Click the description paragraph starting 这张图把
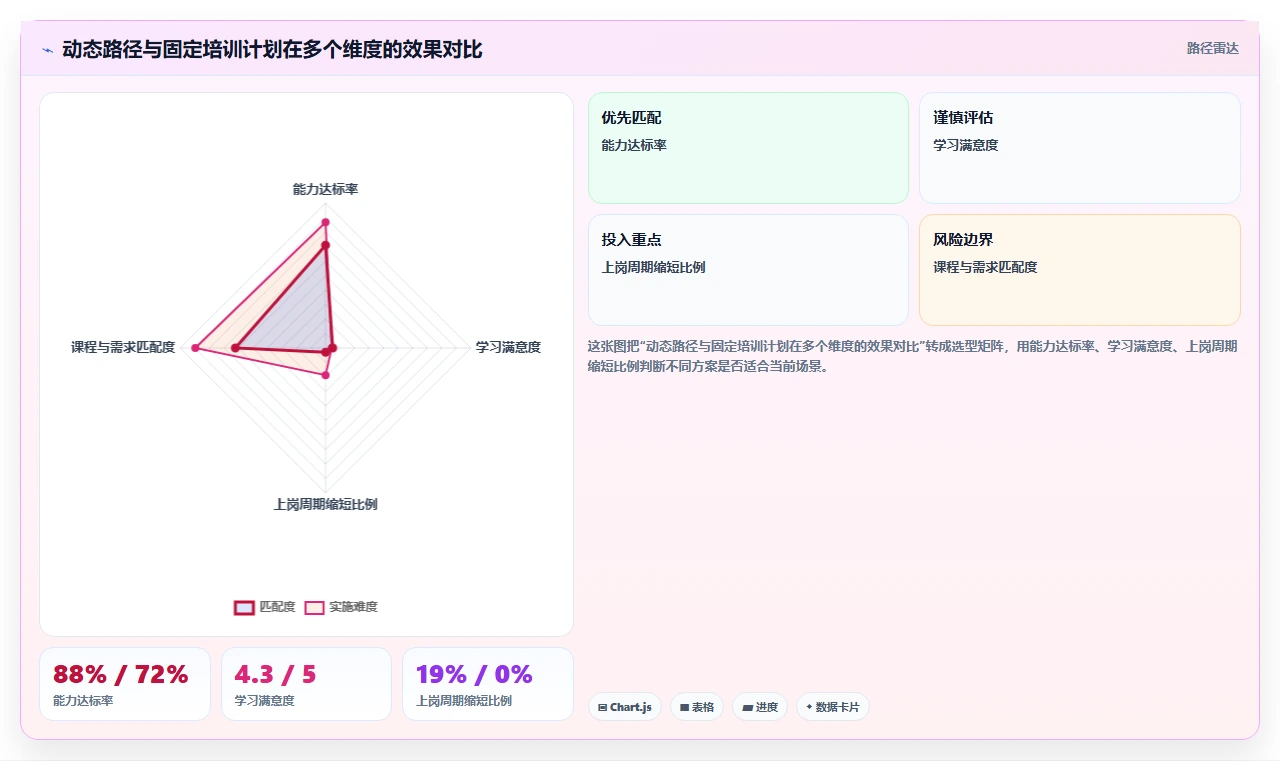 click(913, 356)
